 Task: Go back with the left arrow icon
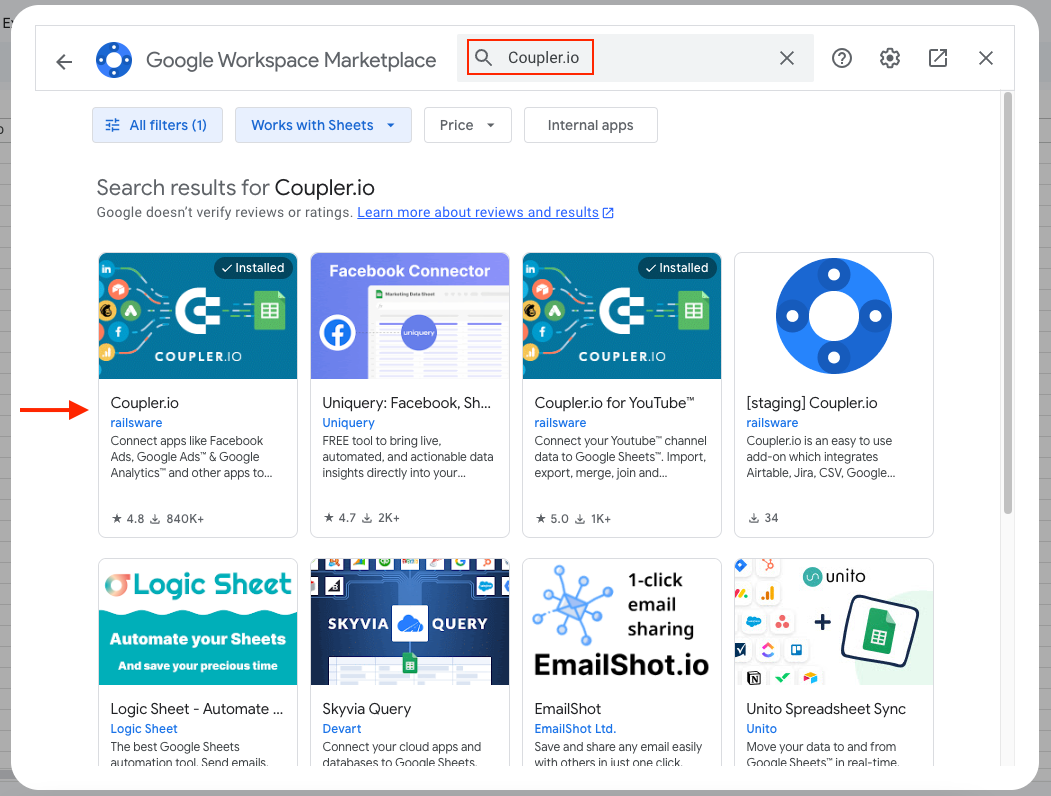[64, 62]
